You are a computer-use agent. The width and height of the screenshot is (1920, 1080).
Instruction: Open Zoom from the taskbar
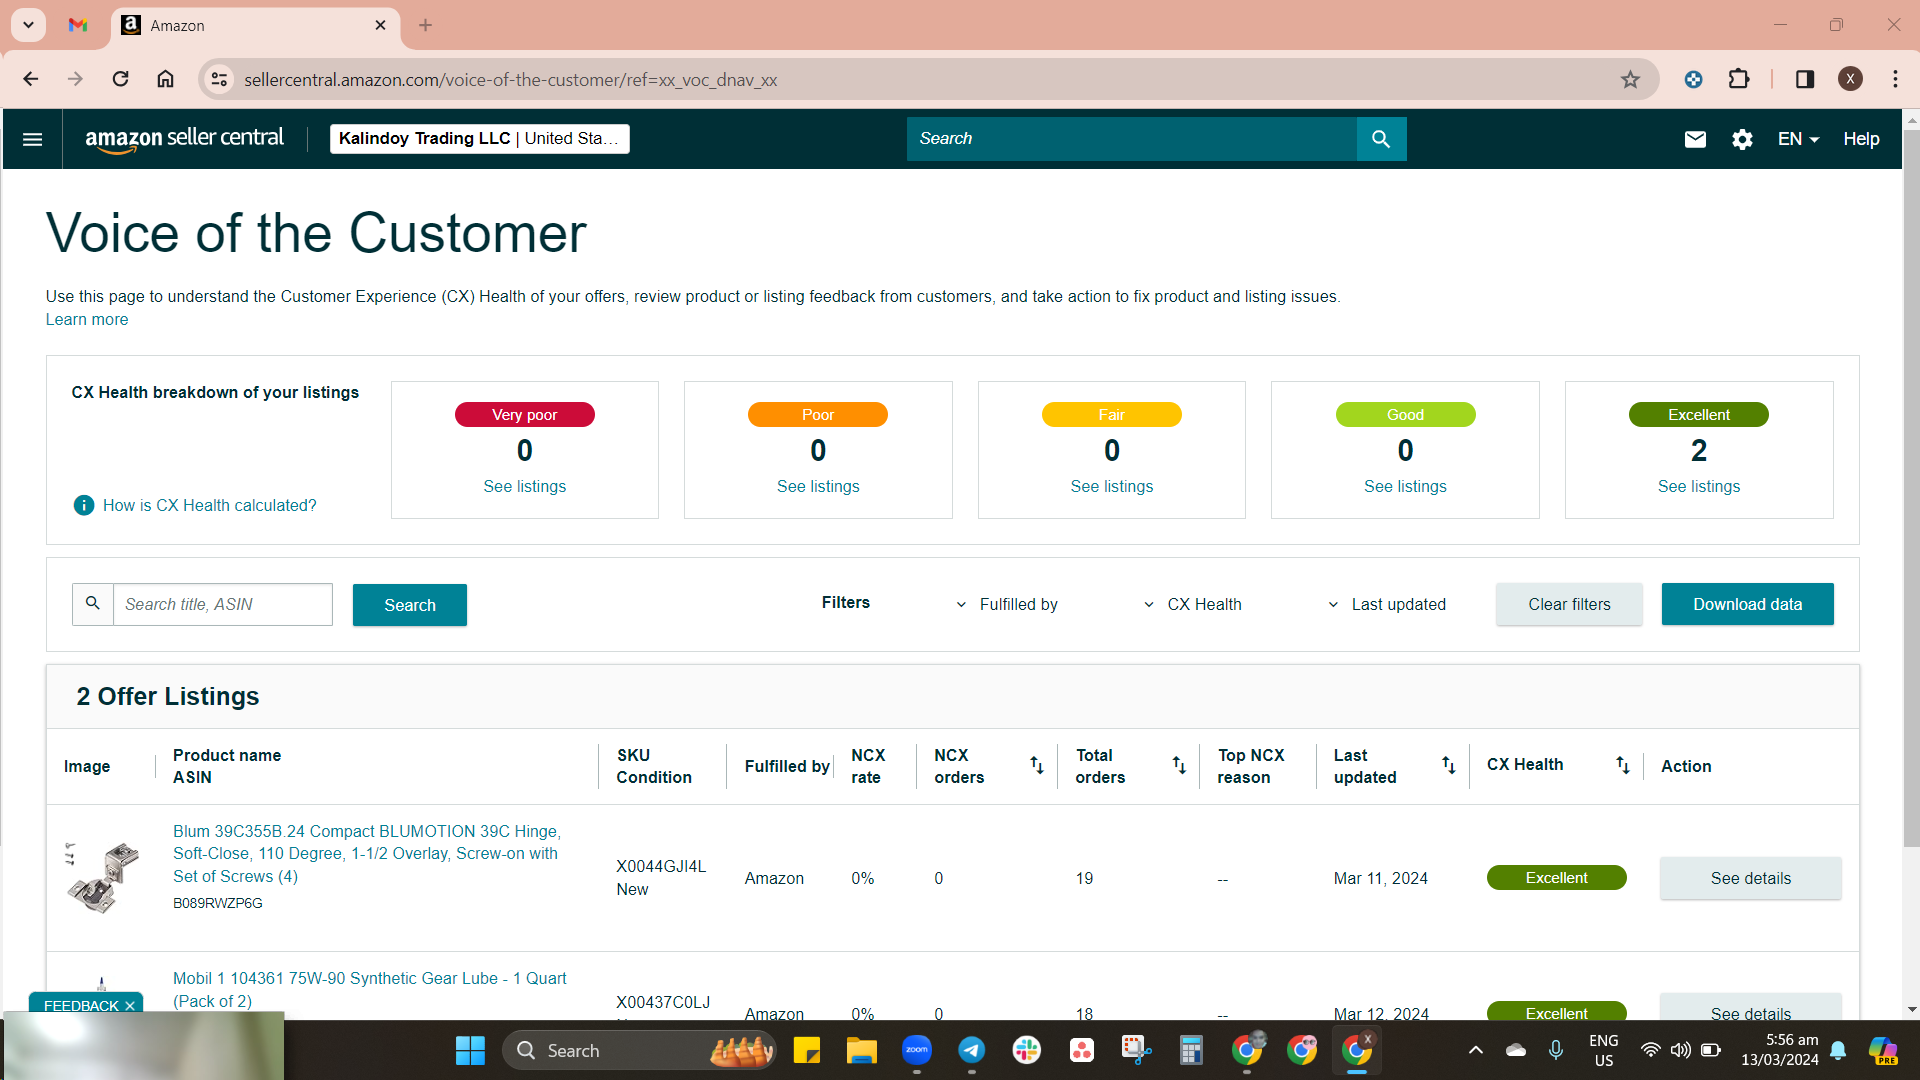tap(917, 1050)
